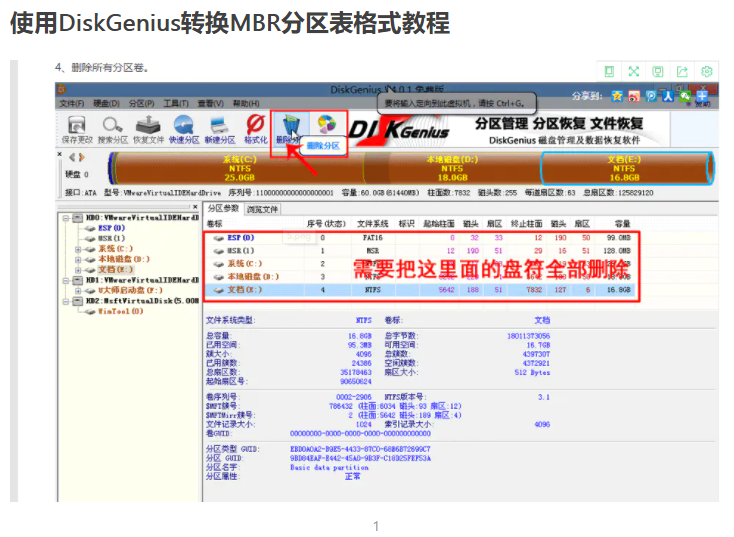Collapse the HD2 MsftVirtualDisk tree node
734x537 pixels.
[x=66, y=301]
